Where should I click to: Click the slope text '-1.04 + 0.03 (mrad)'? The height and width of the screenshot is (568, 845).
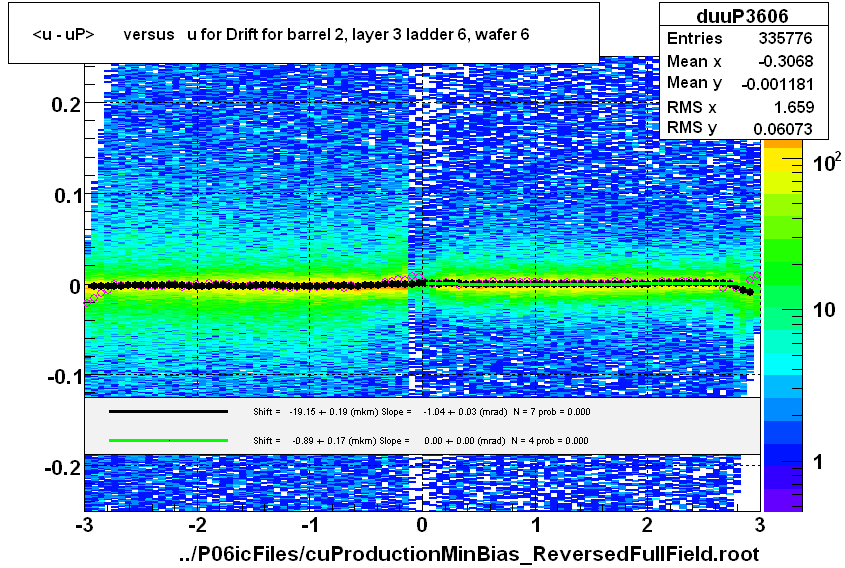click(x=465, y=412)
